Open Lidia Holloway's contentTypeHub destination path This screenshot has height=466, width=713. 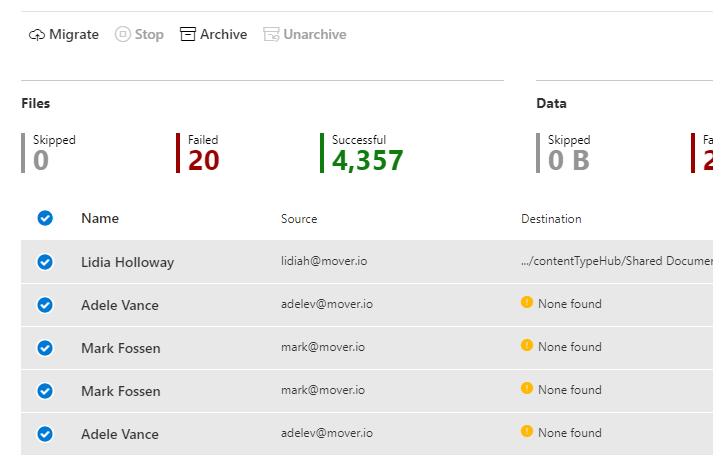[x=616, y=261]
